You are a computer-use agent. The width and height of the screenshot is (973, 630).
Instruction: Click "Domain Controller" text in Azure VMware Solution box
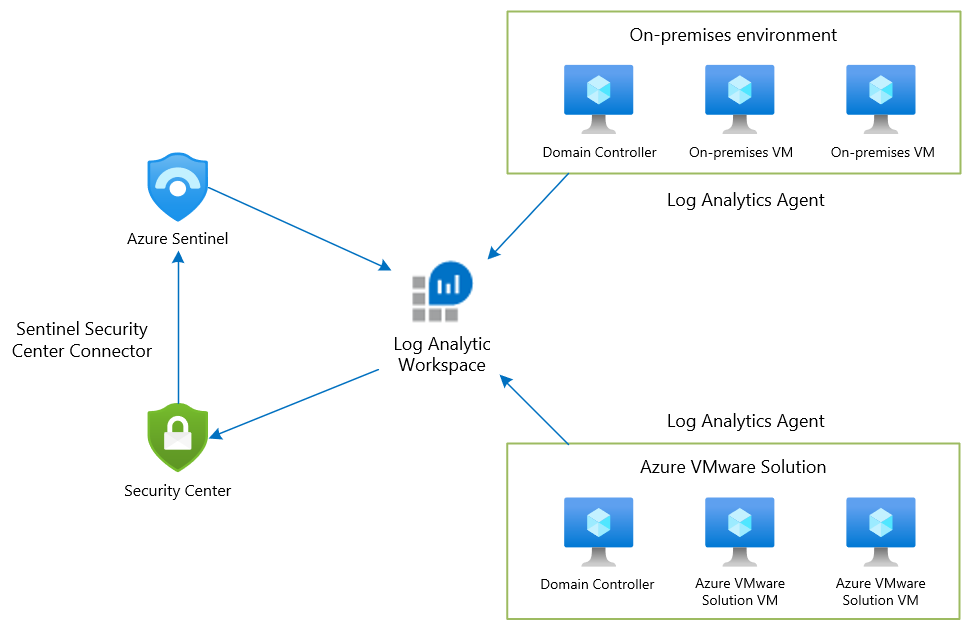(597, 584)
